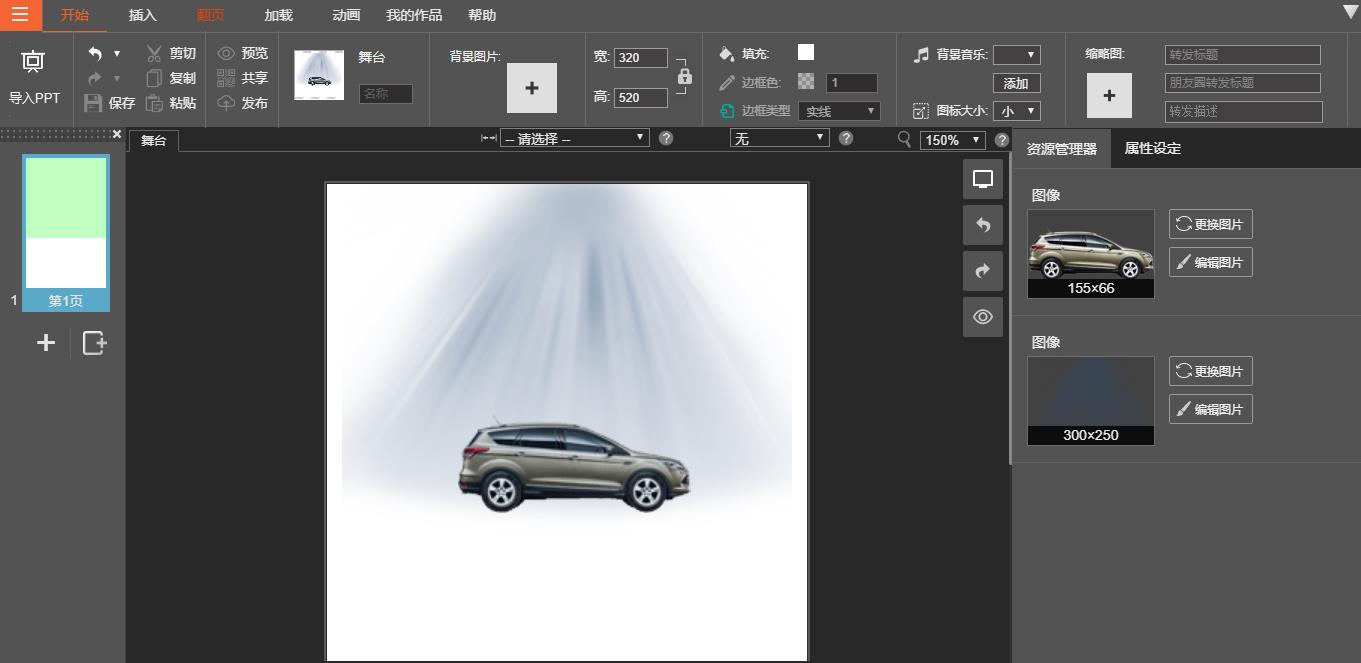Toggle the width-height aspect ratio lock
Viewport: 1361px width, 663px height.
click(684, 76)
